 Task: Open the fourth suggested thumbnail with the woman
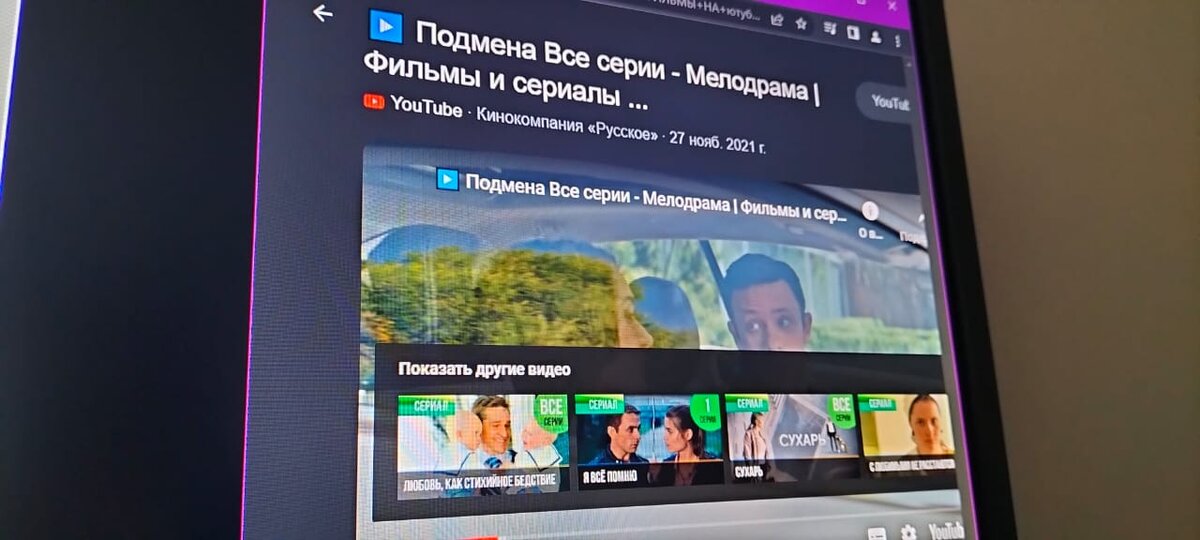point(906,433)
